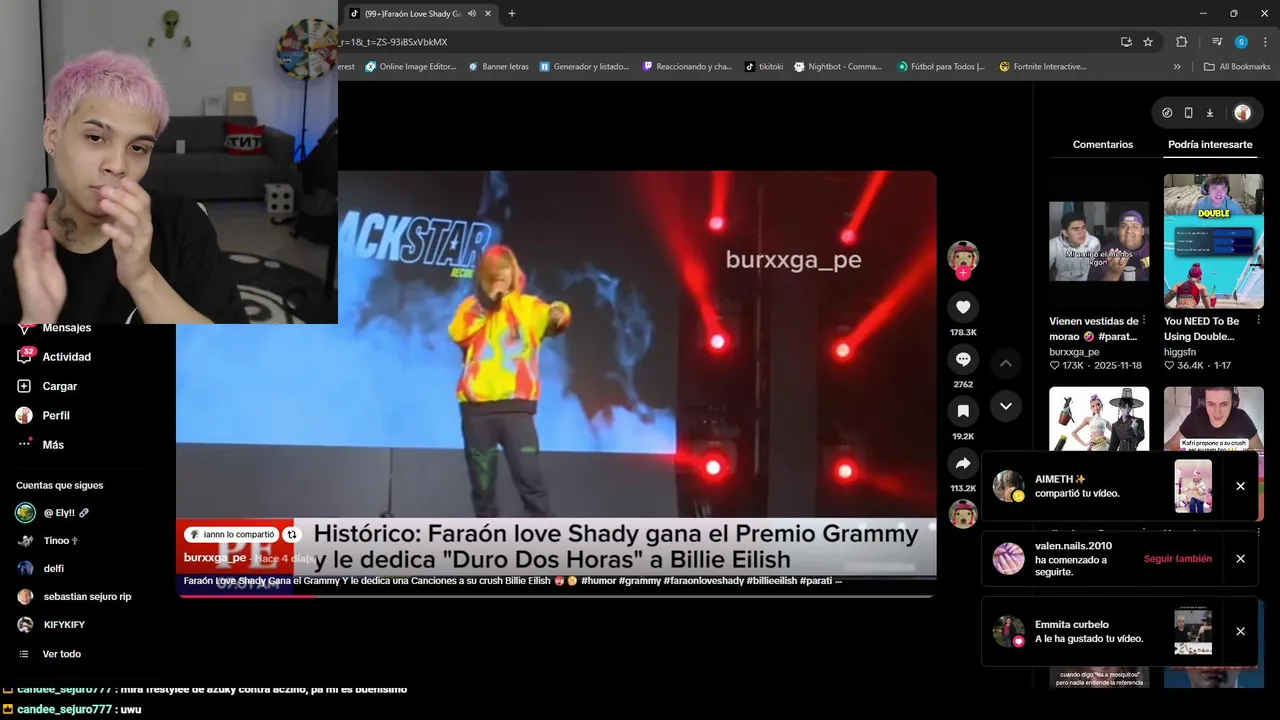Follow creator with the red plus badge
The width and height of the screenshot is (1280, 720).
(x=963, y=273)
